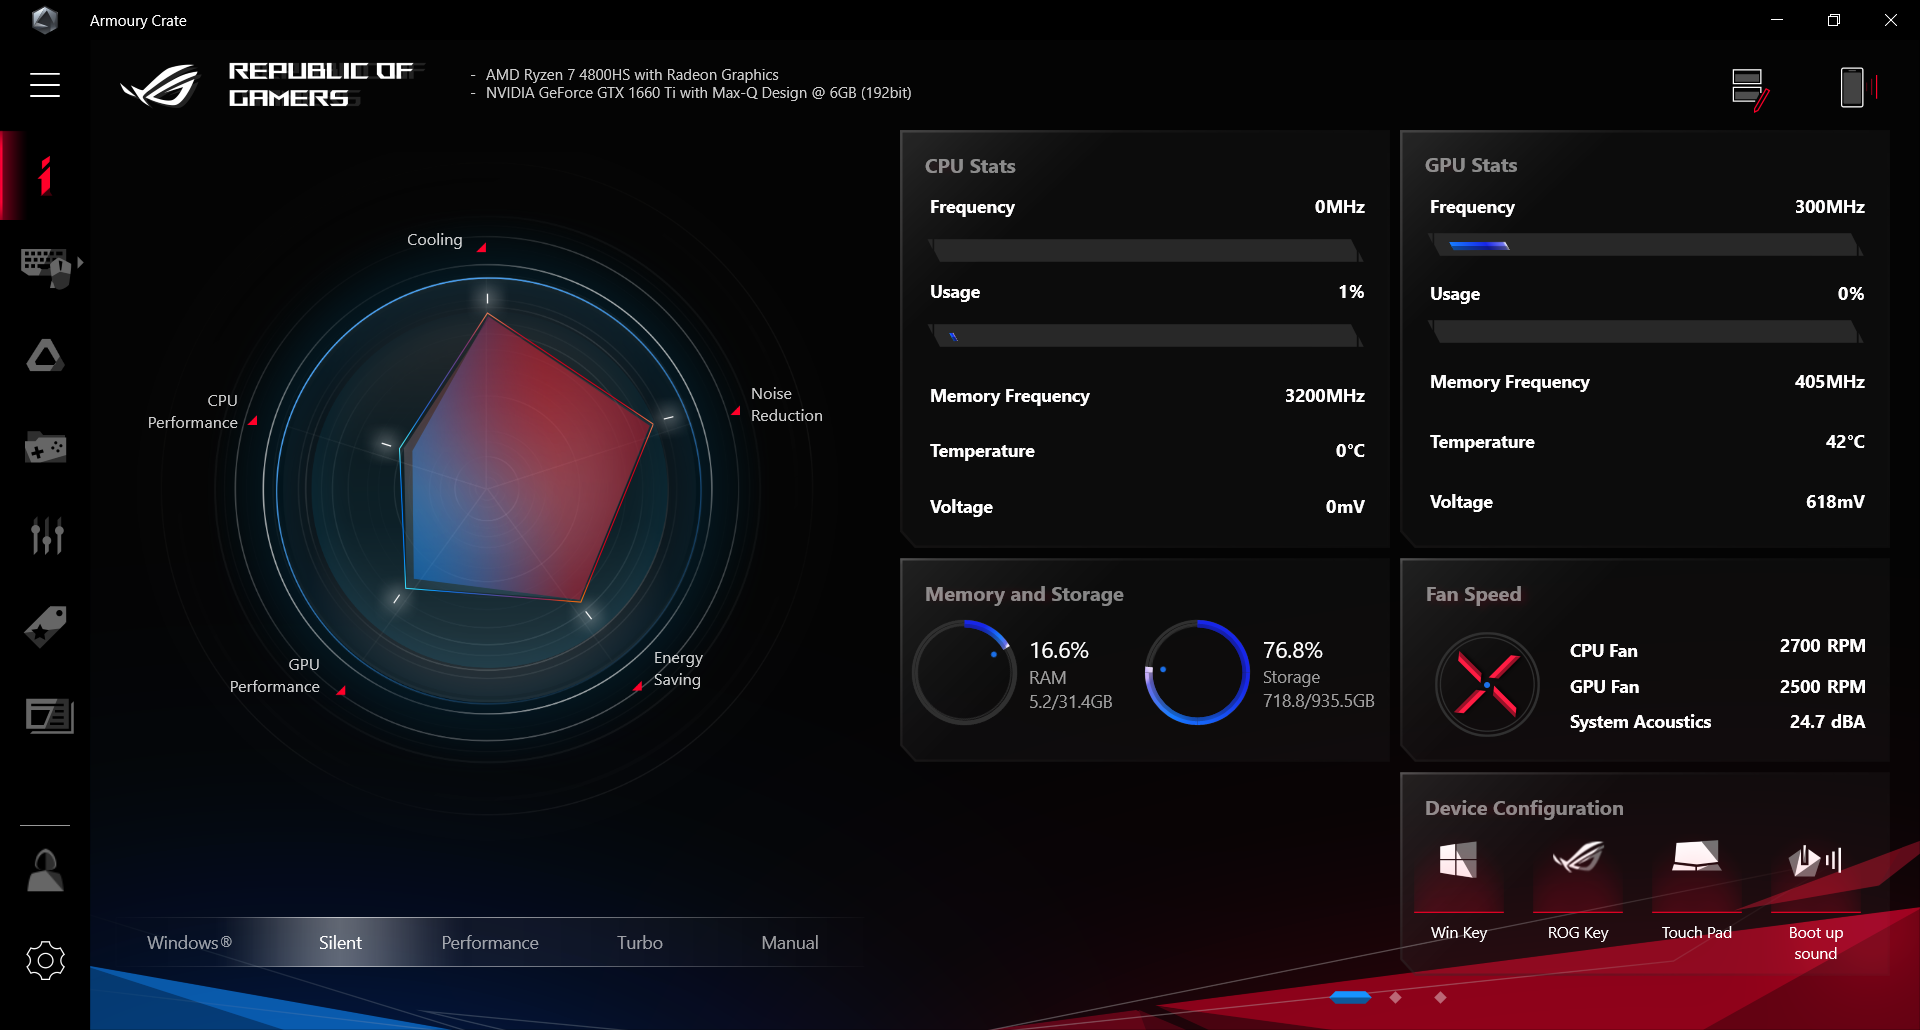Click the Cooling label on radar chart
Image resolution: width=1920 pixels, height=1030 pixels.
point(435,240)
